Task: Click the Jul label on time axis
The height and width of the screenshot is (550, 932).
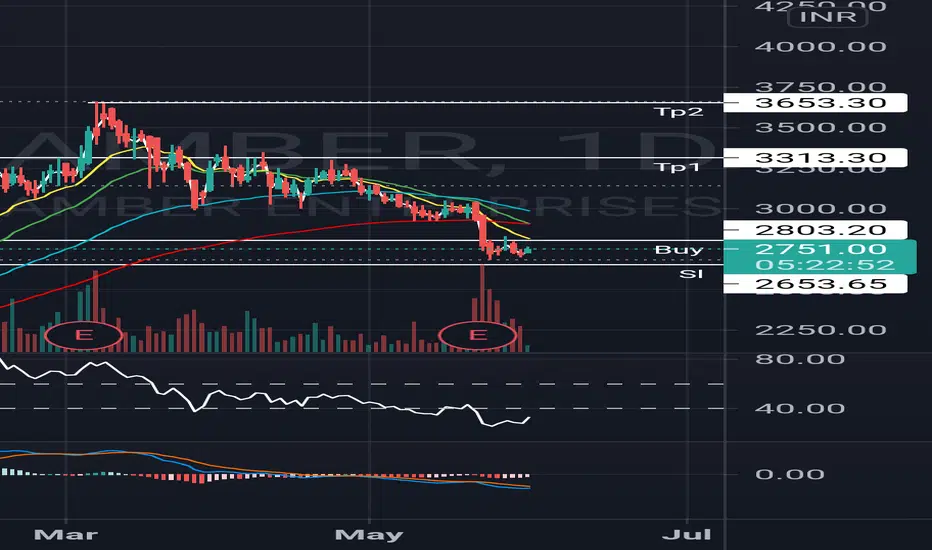Action: 687,535
